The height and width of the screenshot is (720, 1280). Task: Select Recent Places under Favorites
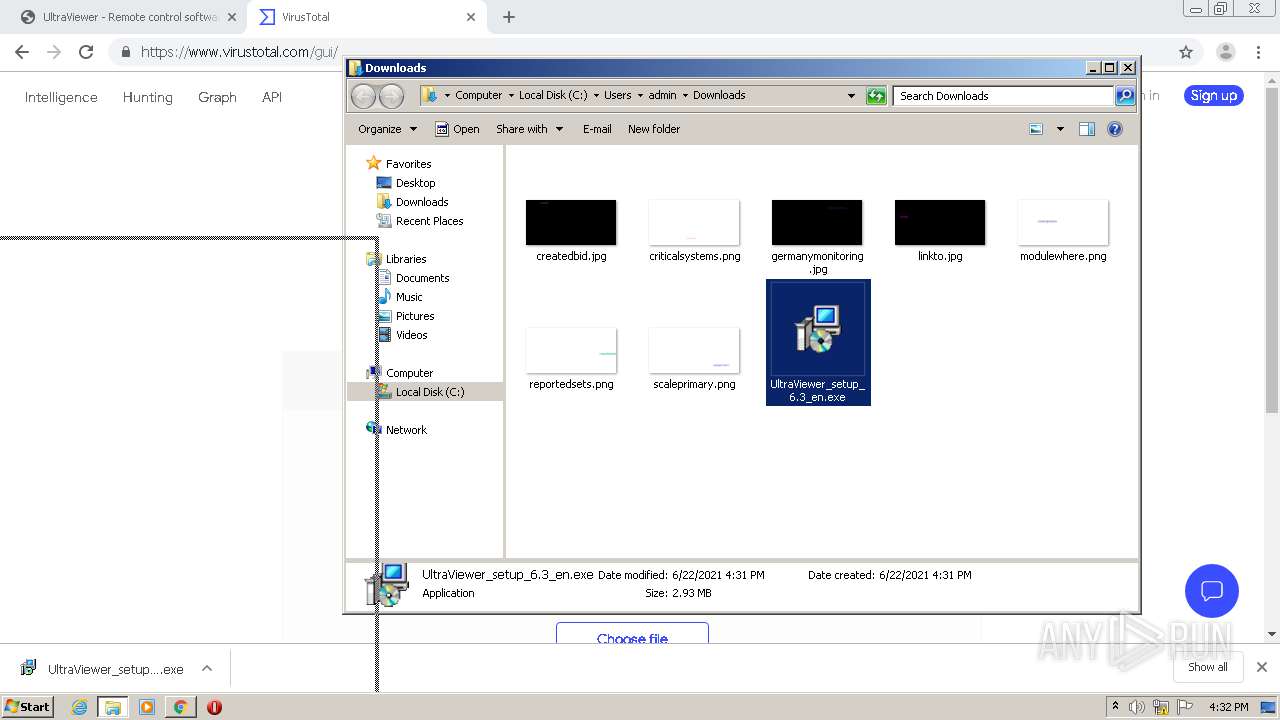coord(429,221)
